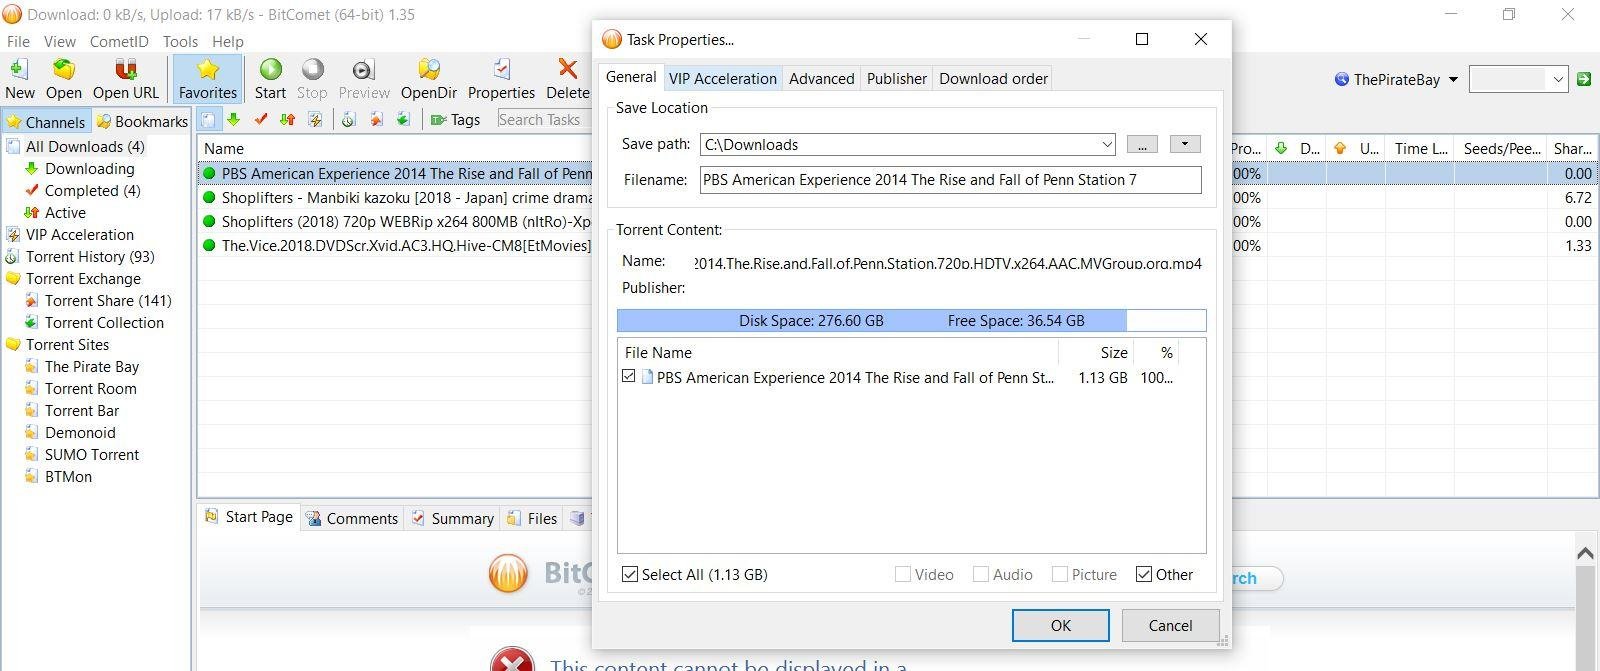Toggle the Video filter checkbox
1600x671 pixels.
point(902,574)
